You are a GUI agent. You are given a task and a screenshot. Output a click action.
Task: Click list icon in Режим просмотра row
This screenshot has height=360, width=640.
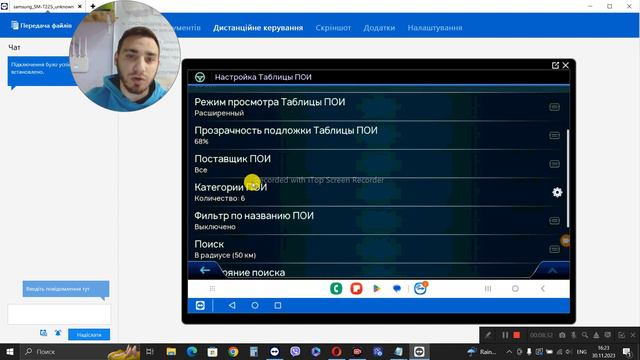coord(554,107)
